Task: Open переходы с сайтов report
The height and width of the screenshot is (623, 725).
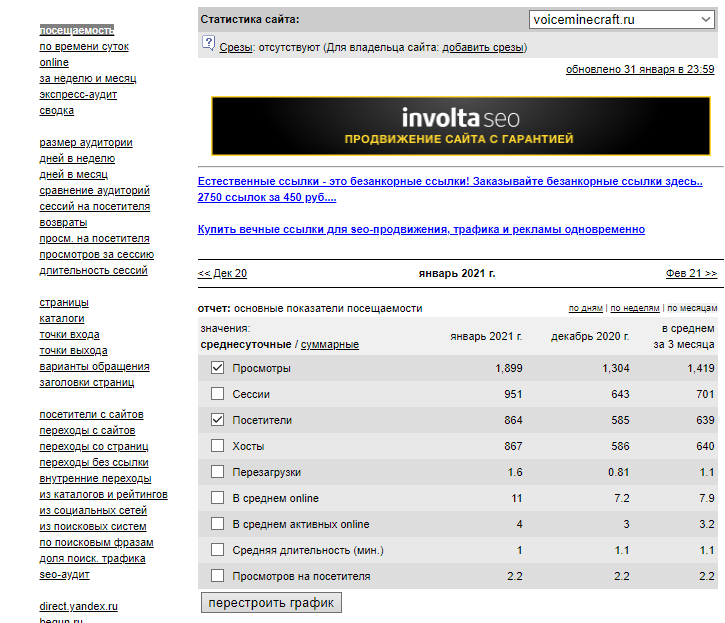Action: tap(87, 431)
